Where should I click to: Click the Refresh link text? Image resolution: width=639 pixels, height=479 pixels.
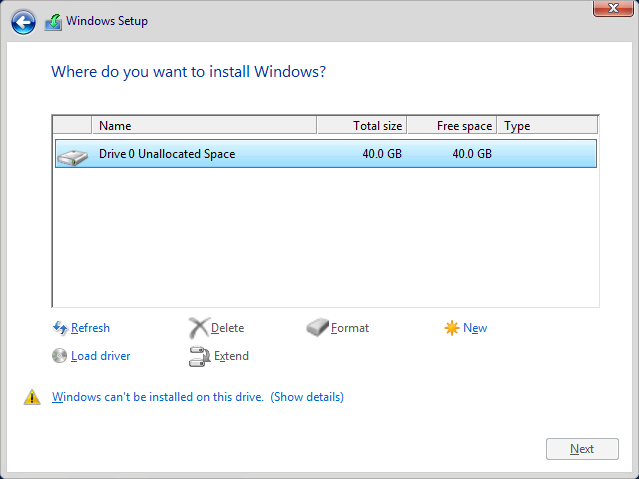coord(90,328)
